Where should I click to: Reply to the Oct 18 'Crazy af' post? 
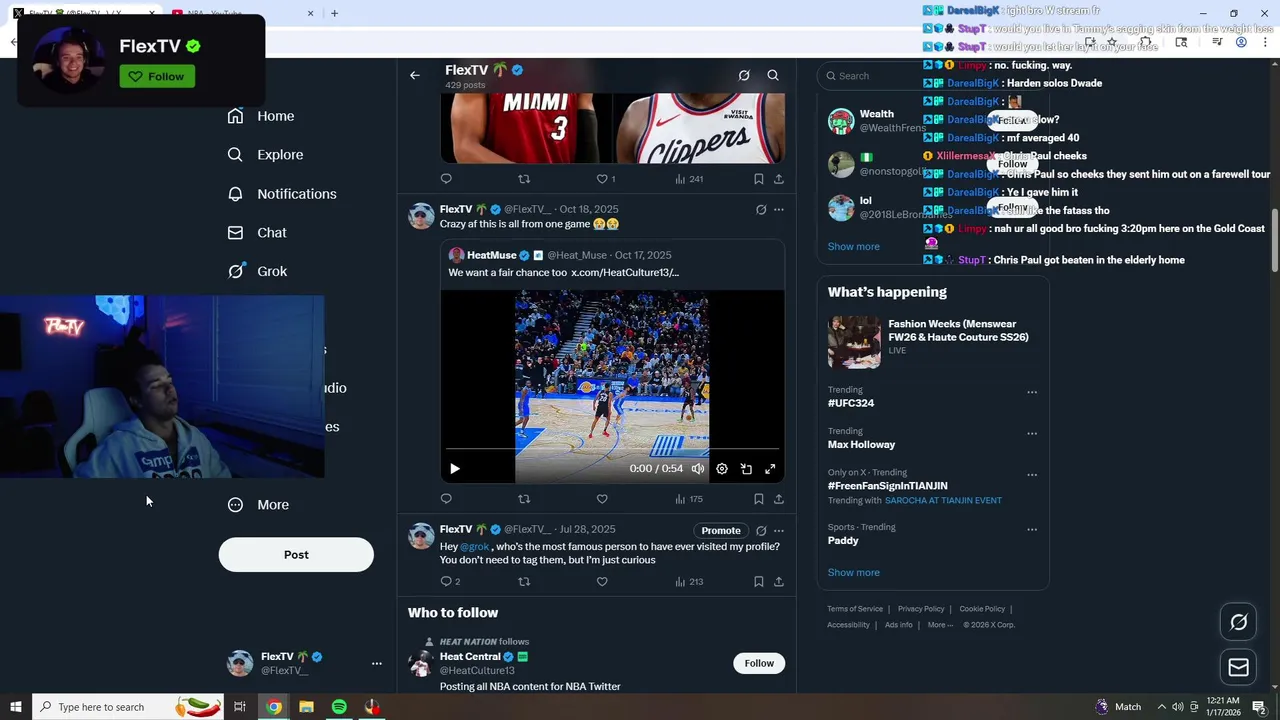click(446, 499)
